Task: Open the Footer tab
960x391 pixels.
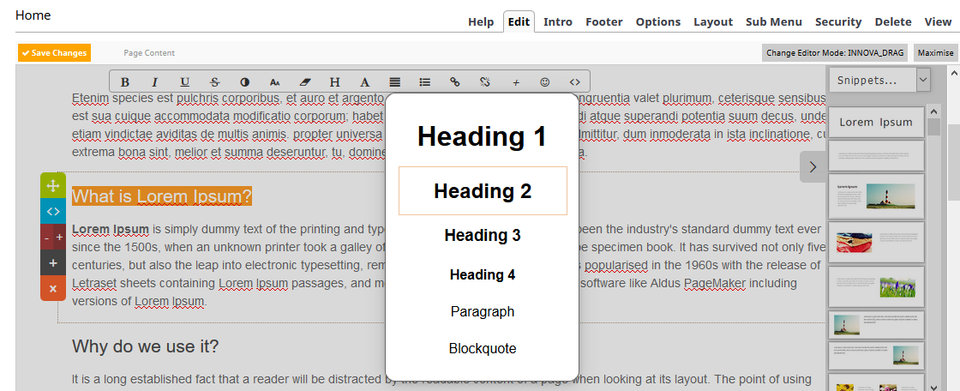Action: pos(604,22)
